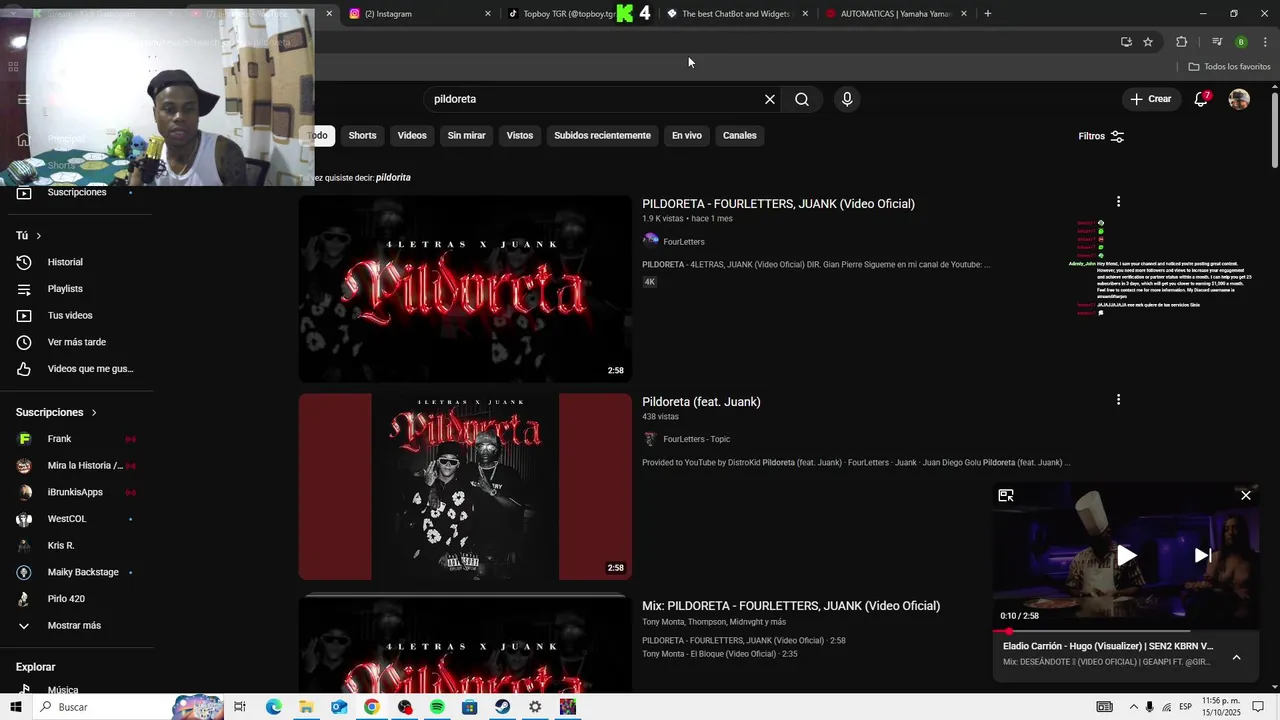Open more options for Pildoreta (feat. Juank) result
1280x720 pixels.
coord(1118,400)
